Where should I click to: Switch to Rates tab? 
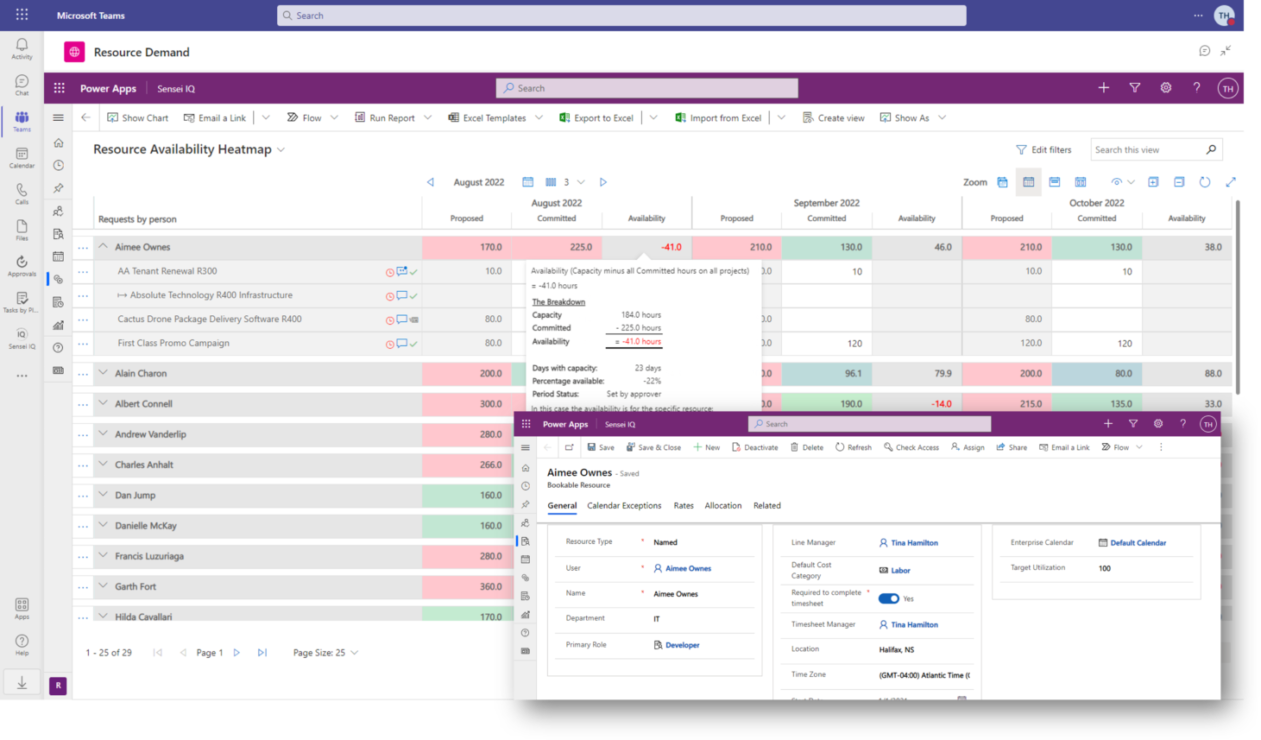(x=683, y=505)
